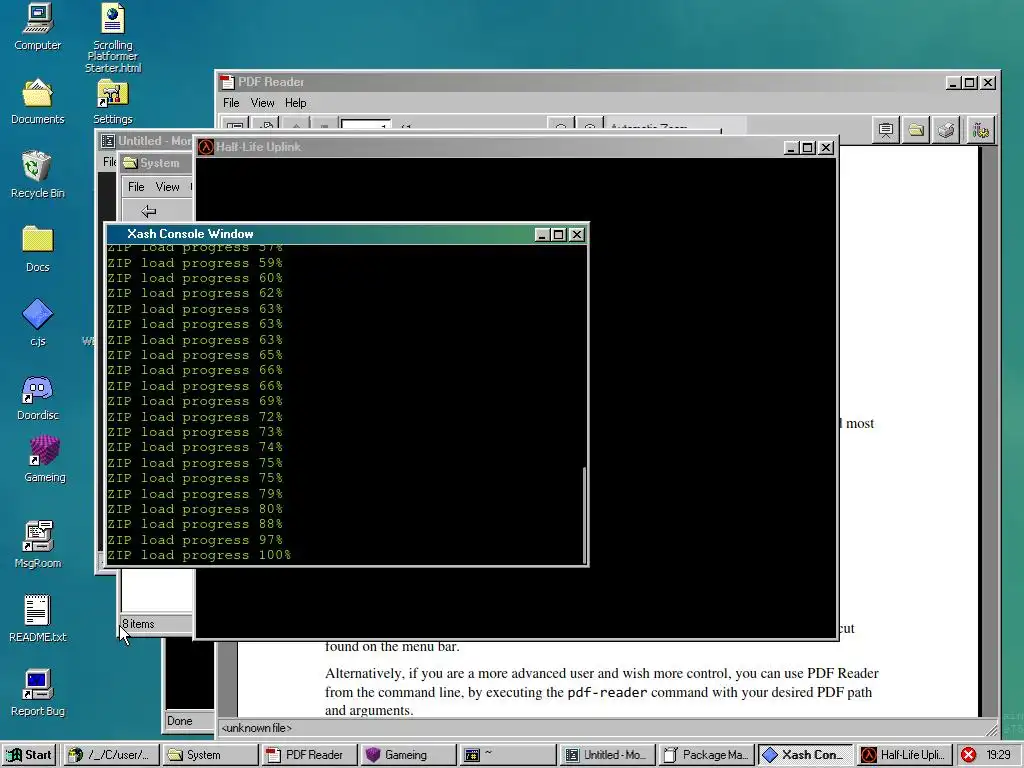The height and width of the screenshot is (768, 1024).
Task: Open the MsgRoom shortcut
Action: coord(37,545)
